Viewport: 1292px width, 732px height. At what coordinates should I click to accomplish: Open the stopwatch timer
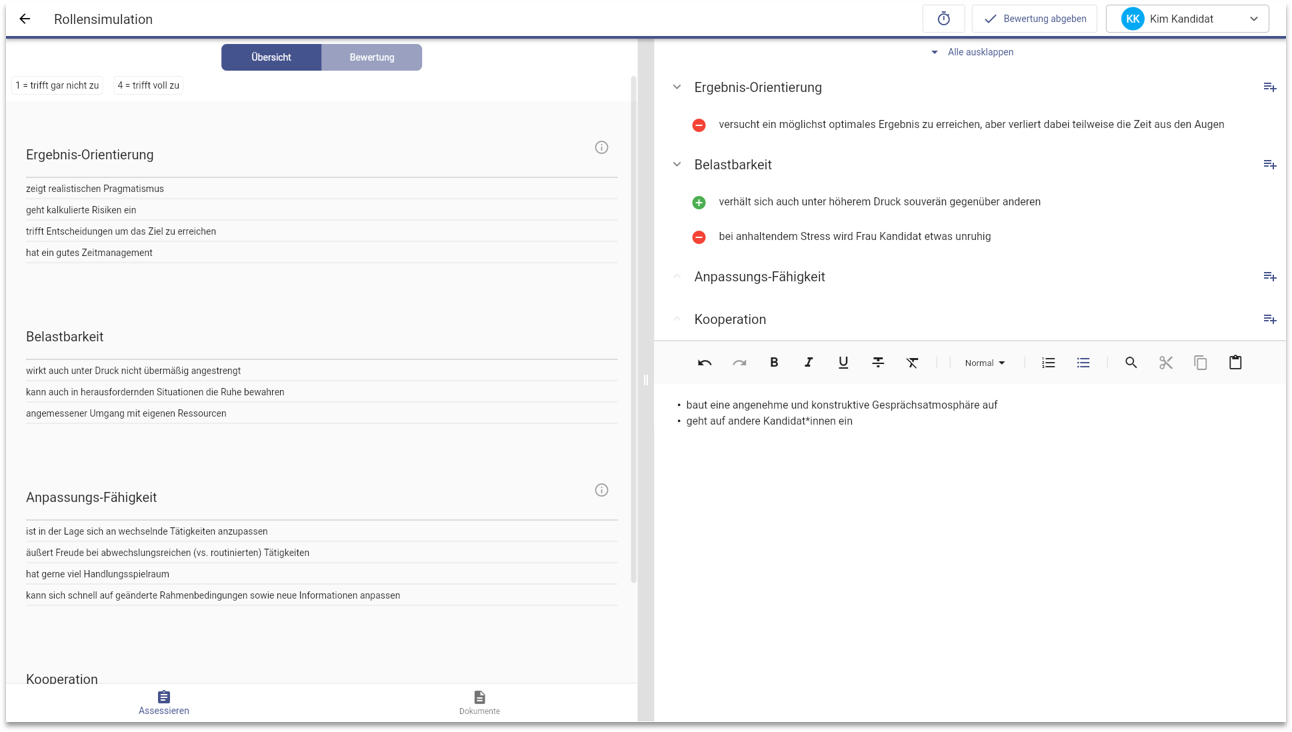[x=943, y=19]
